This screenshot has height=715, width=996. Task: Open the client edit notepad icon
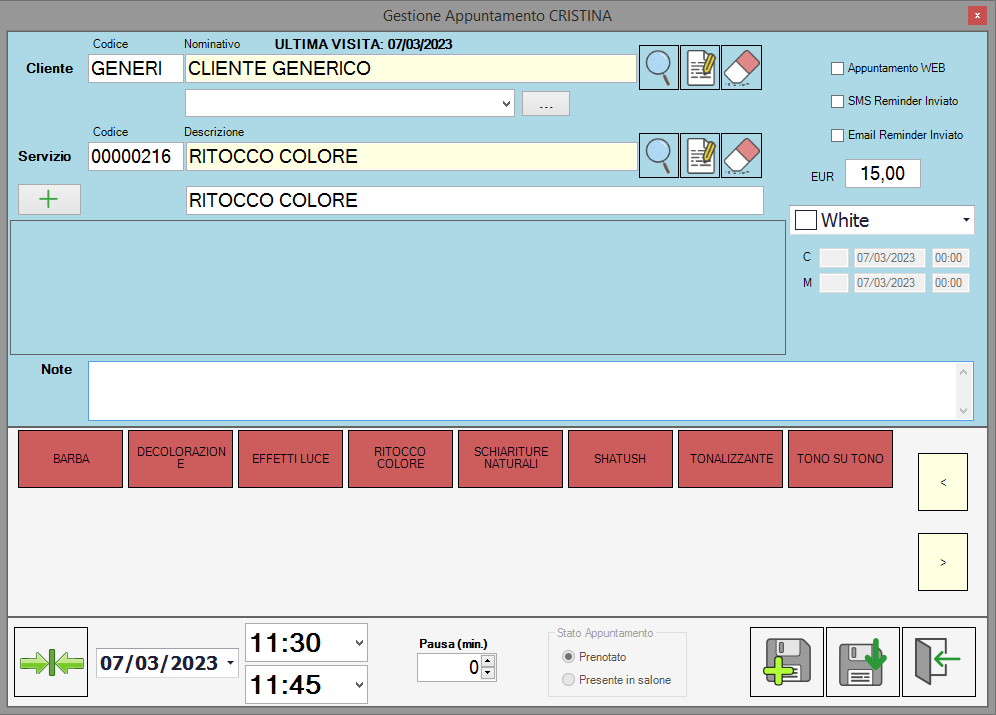700,67
